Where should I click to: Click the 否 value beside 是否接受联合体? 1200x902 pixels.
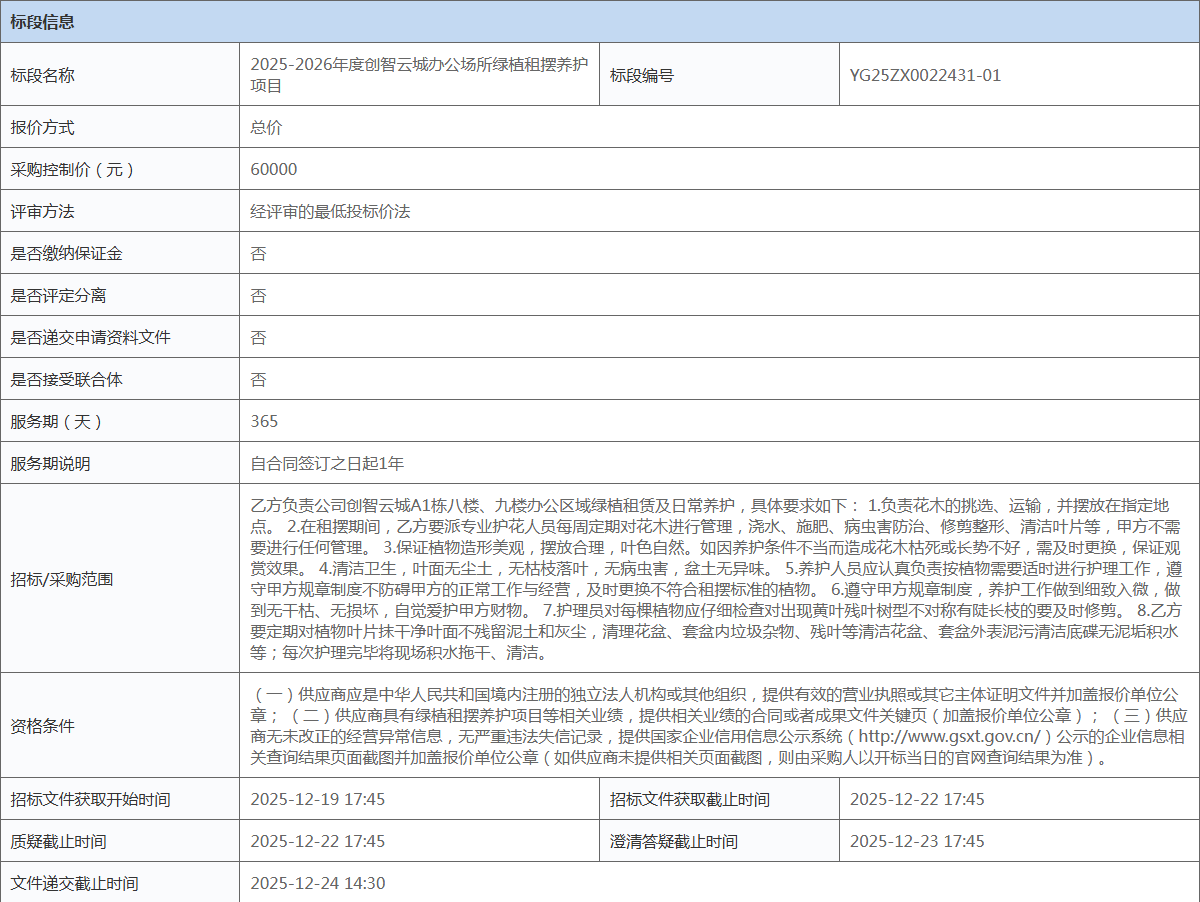(258, 379)
